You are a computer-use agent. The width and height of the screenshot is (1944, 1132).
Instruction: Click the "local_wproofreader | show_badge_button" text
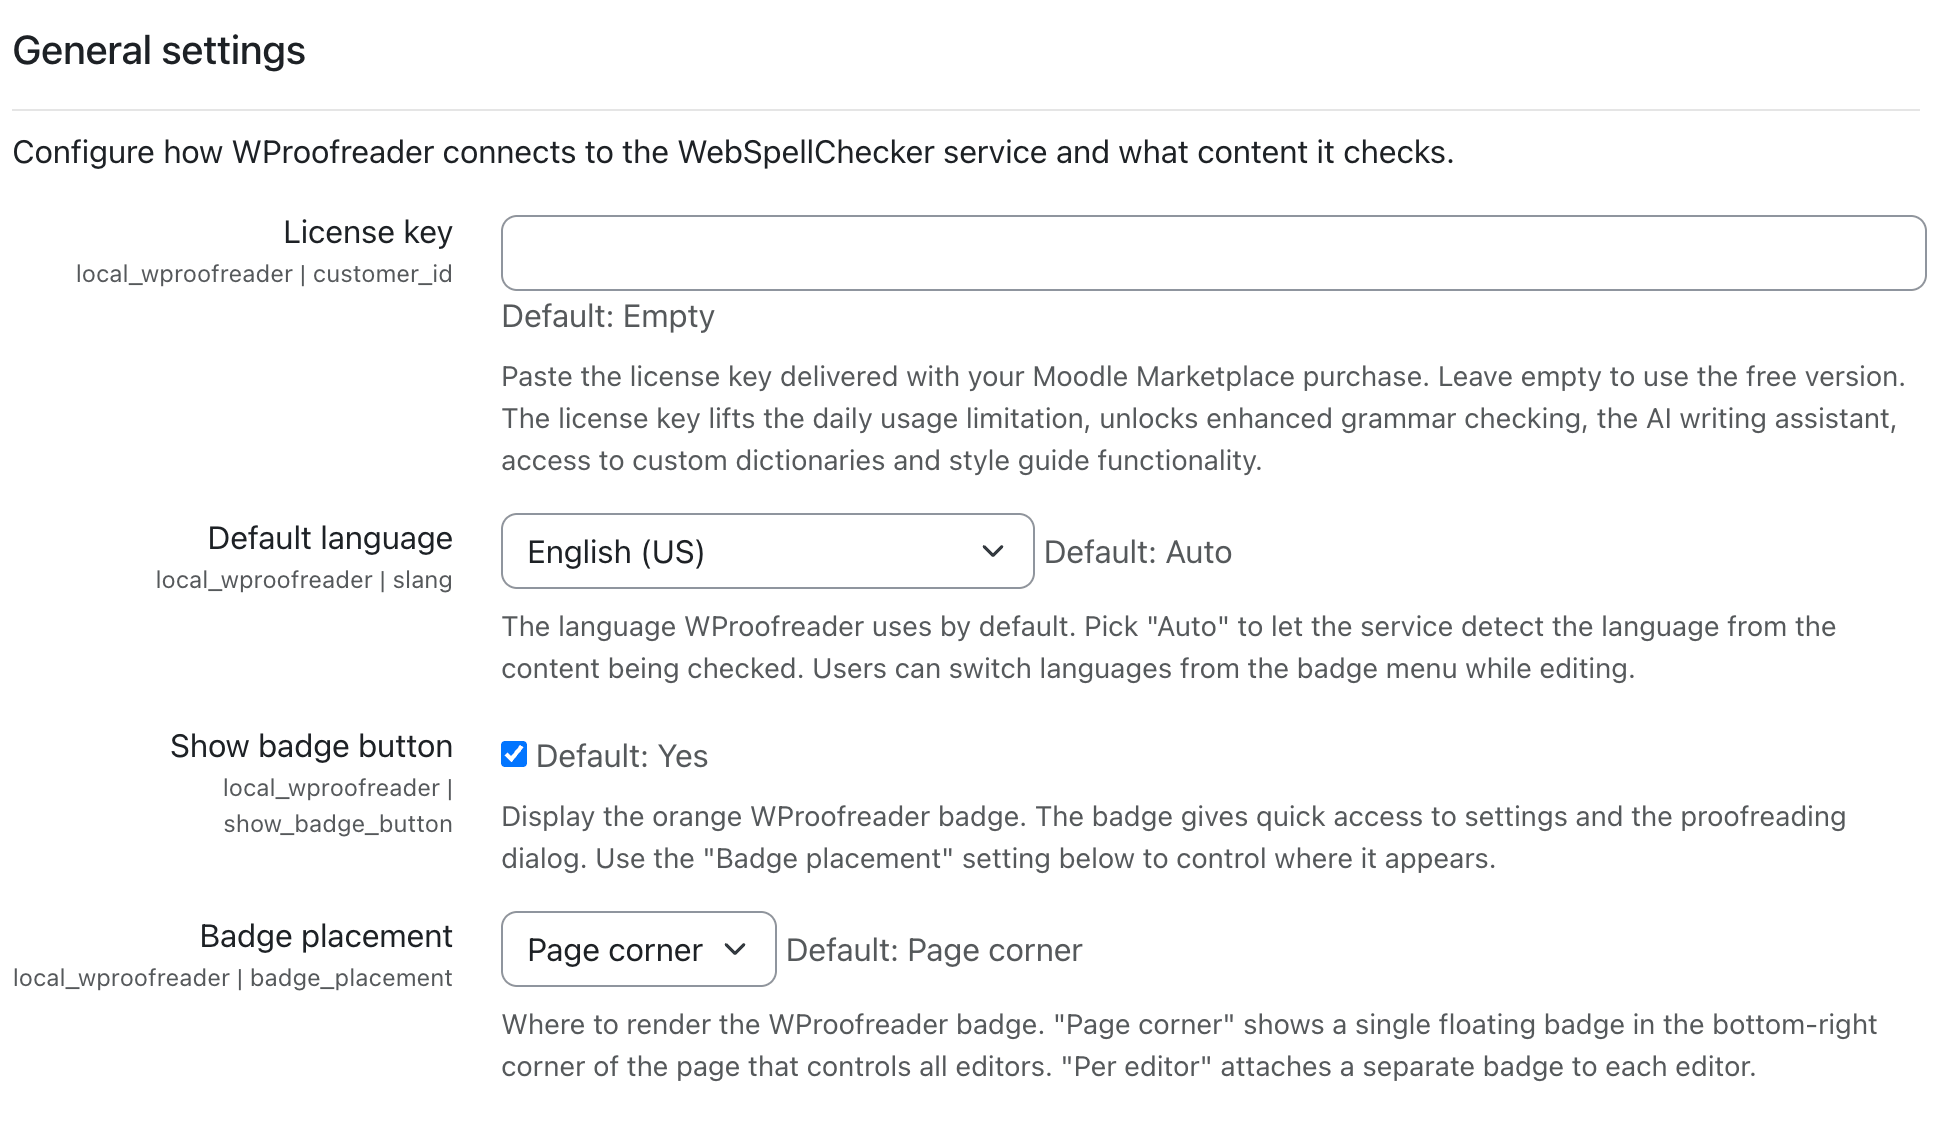(x=338, y=806)
